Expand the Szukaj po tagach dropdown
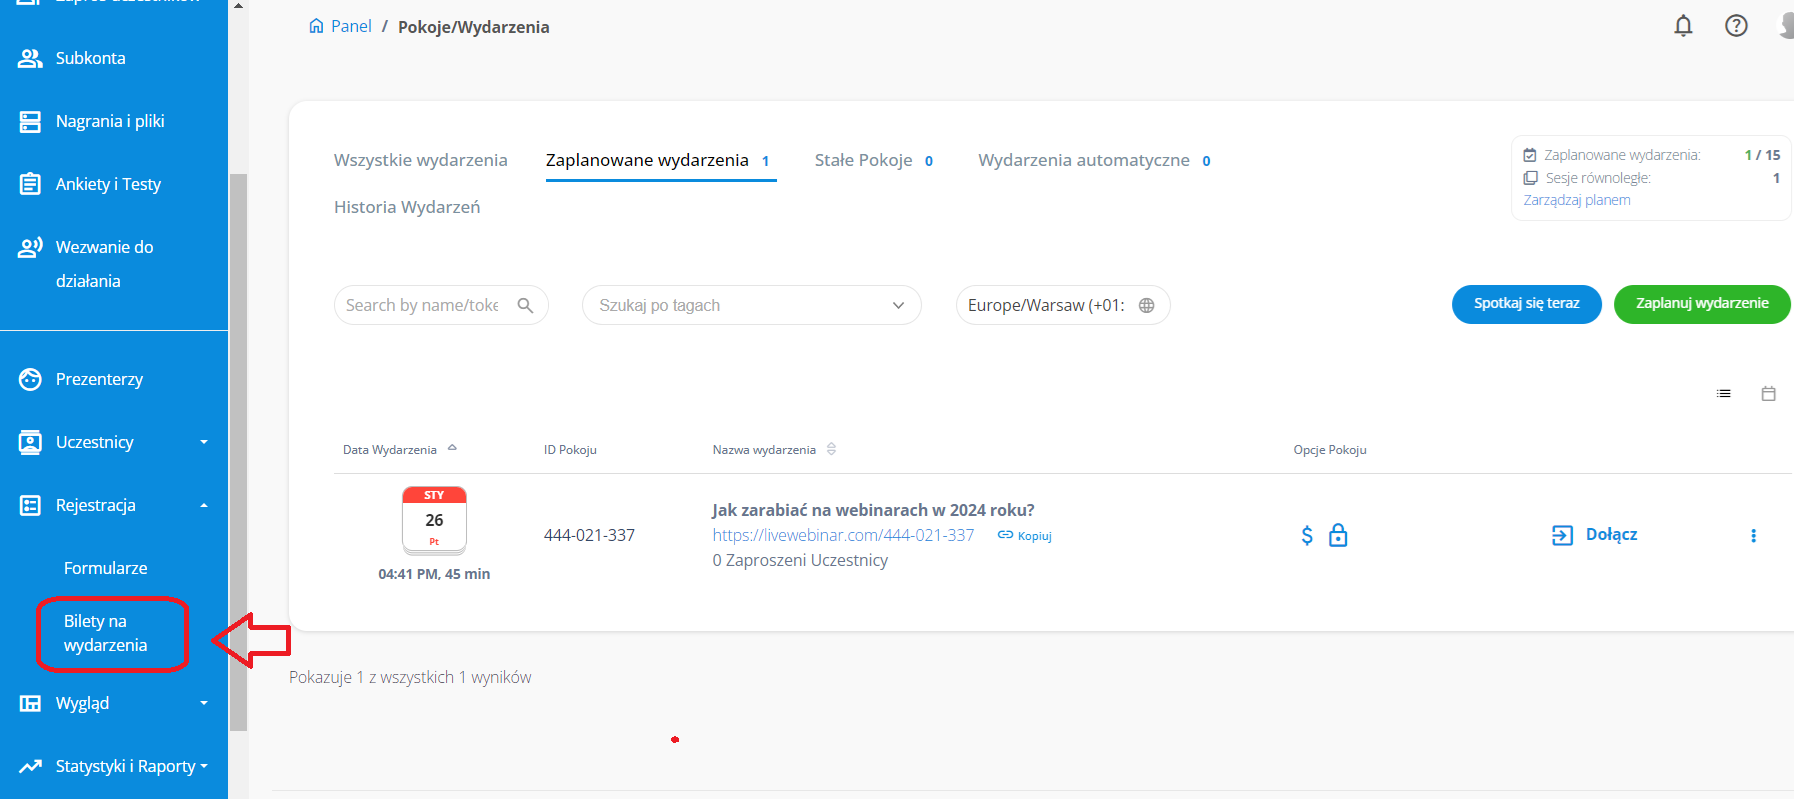This screenshot has height=799, width=1794. tap(897, 306)
